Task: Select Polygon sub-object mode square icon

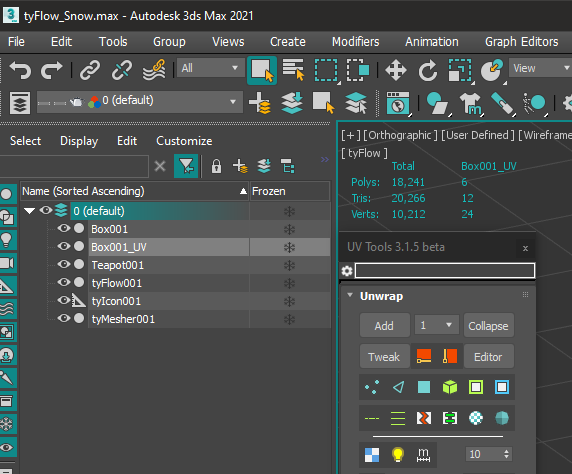Action: [424, 387]
